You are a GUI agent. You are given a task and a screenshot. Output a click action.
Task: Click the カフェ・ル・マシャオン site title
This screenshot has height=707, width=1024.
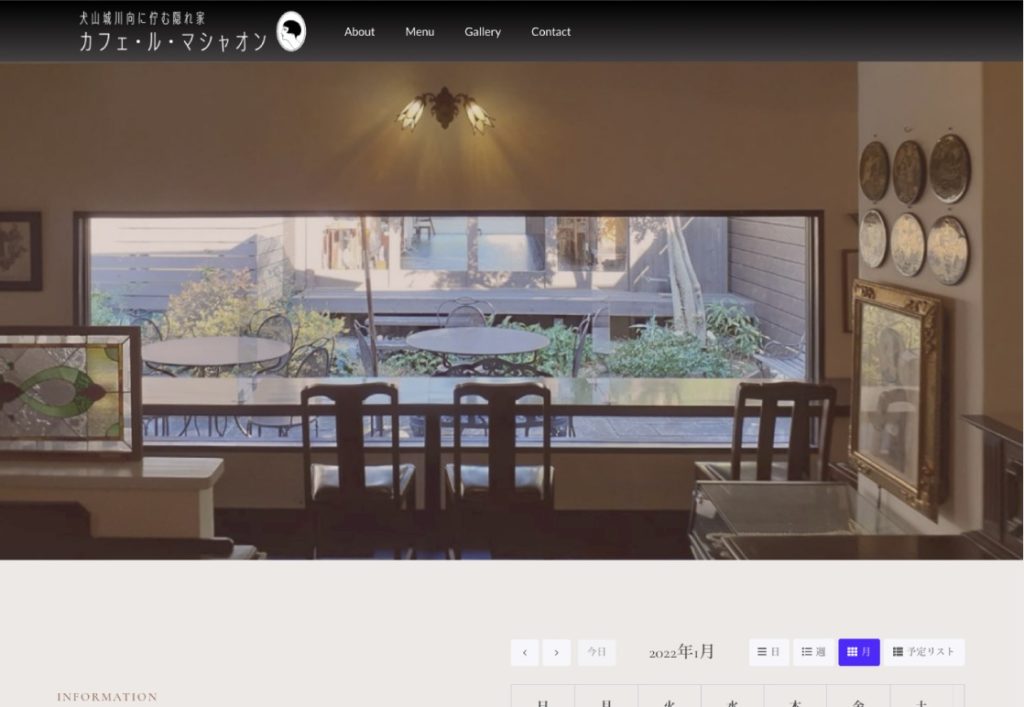(x=173, y=42)
